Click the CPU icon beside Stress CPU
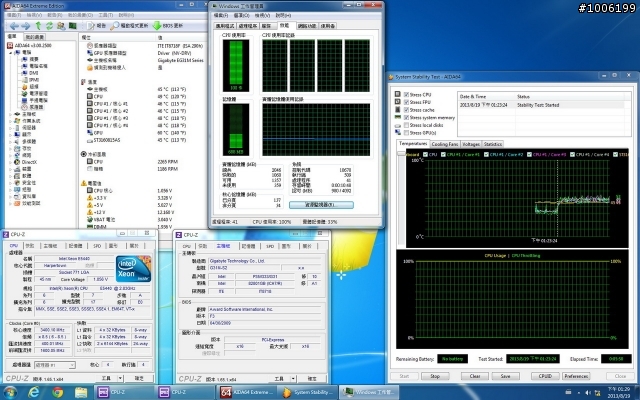The height and width of the screenshot is (400, 640). tap(398, 94)
